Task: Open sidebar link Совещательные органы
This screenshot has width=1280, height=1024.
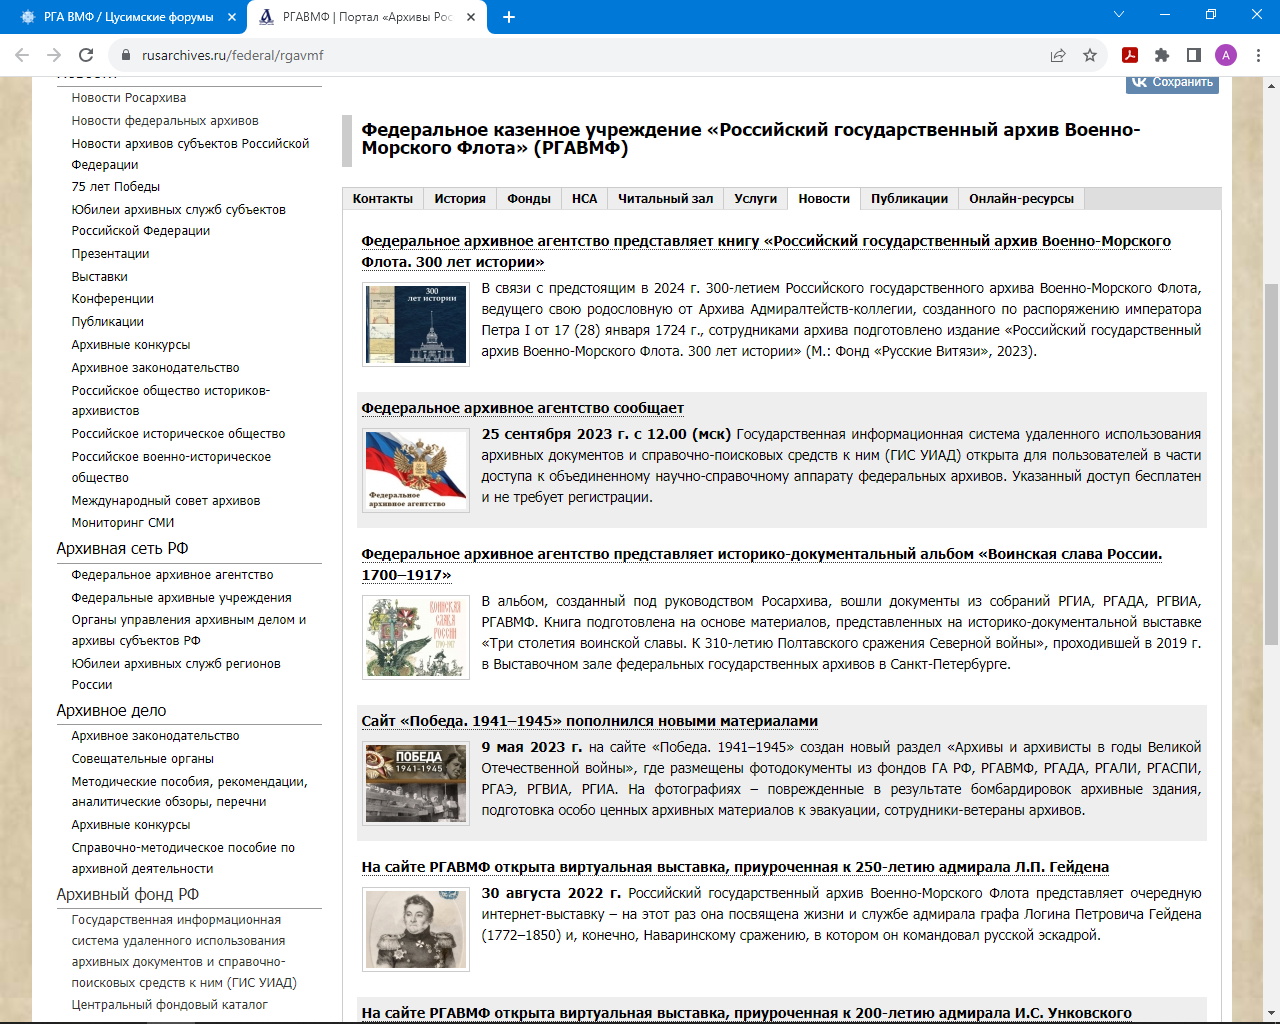Action: [x=143, y=759]
